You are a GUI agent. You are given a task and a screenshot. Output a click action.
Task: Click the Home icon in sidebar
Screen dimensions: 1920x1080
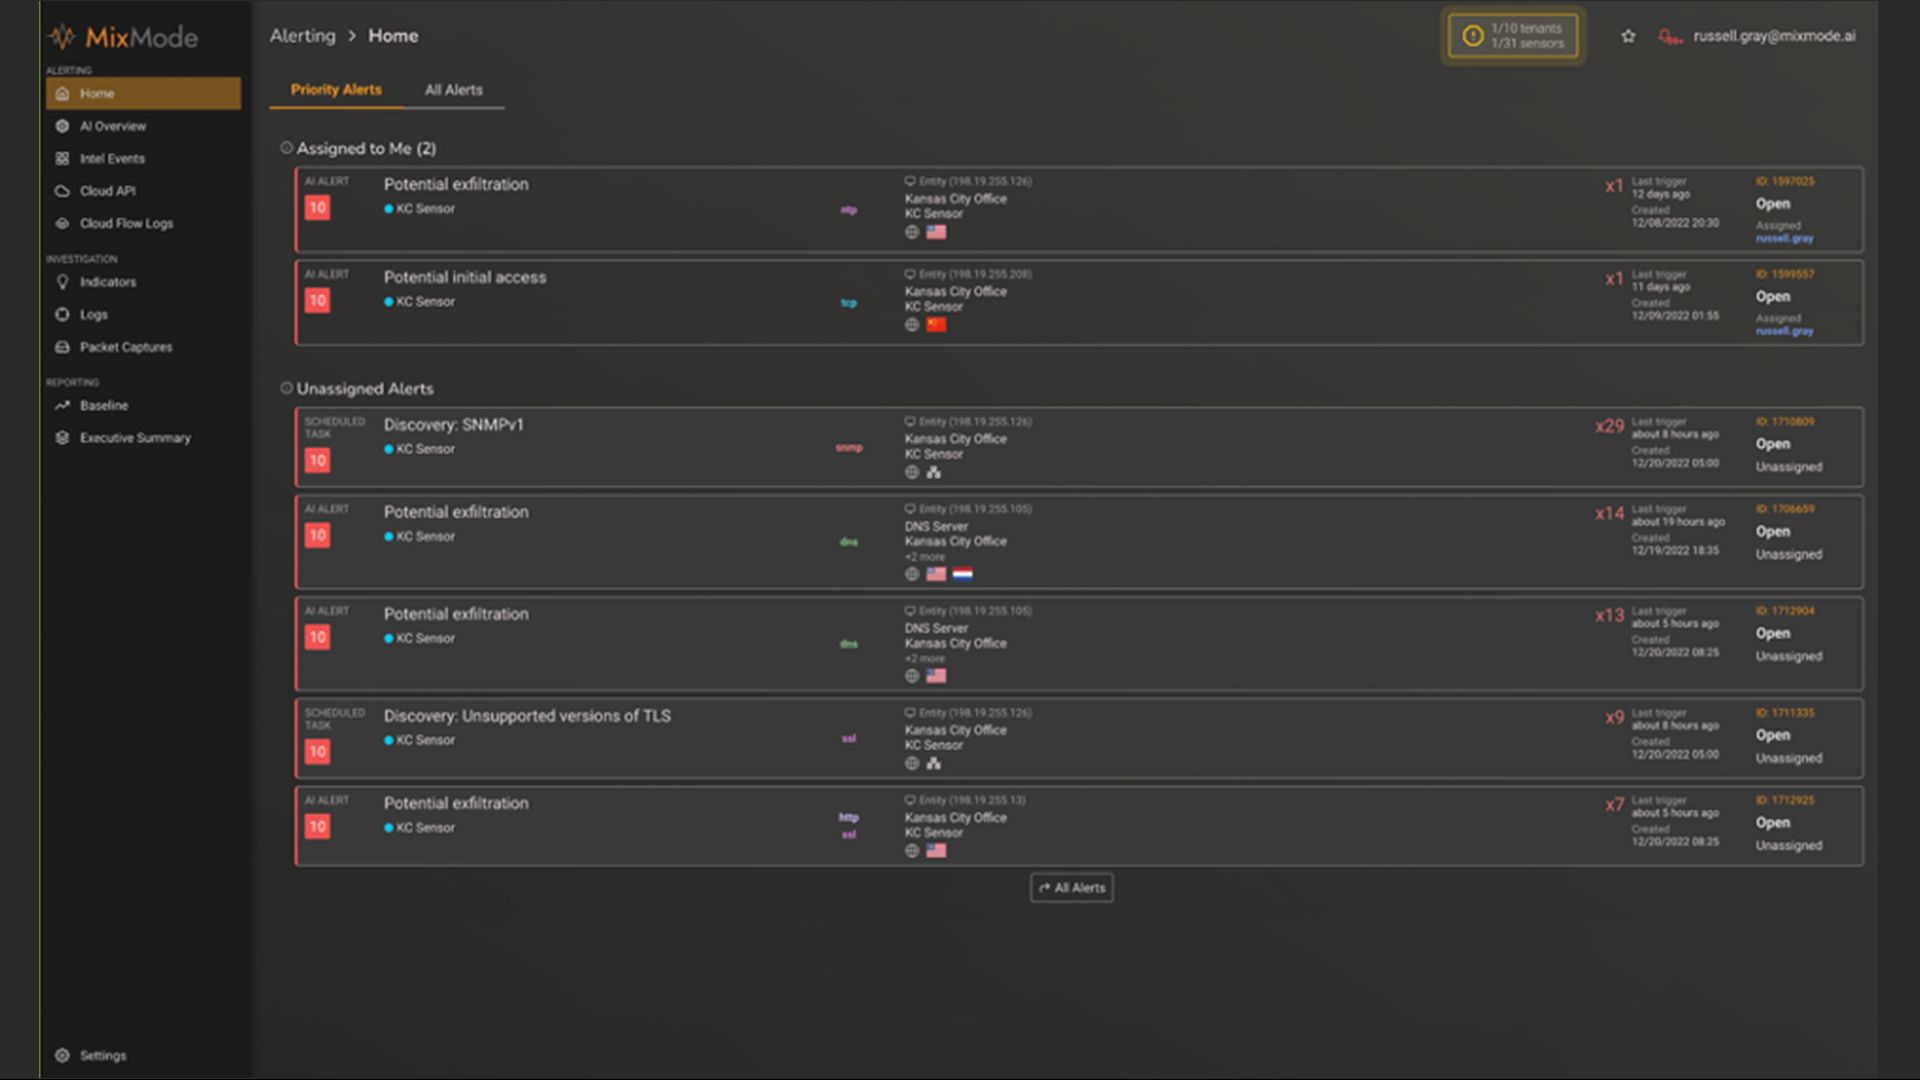point(62,94)
